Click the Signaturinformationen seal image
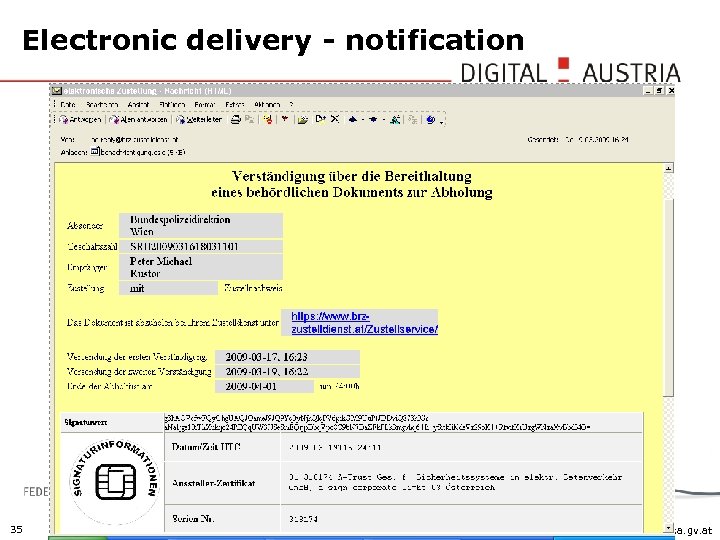Viewport: 720px width, 540px height. (x=114, y=480)
